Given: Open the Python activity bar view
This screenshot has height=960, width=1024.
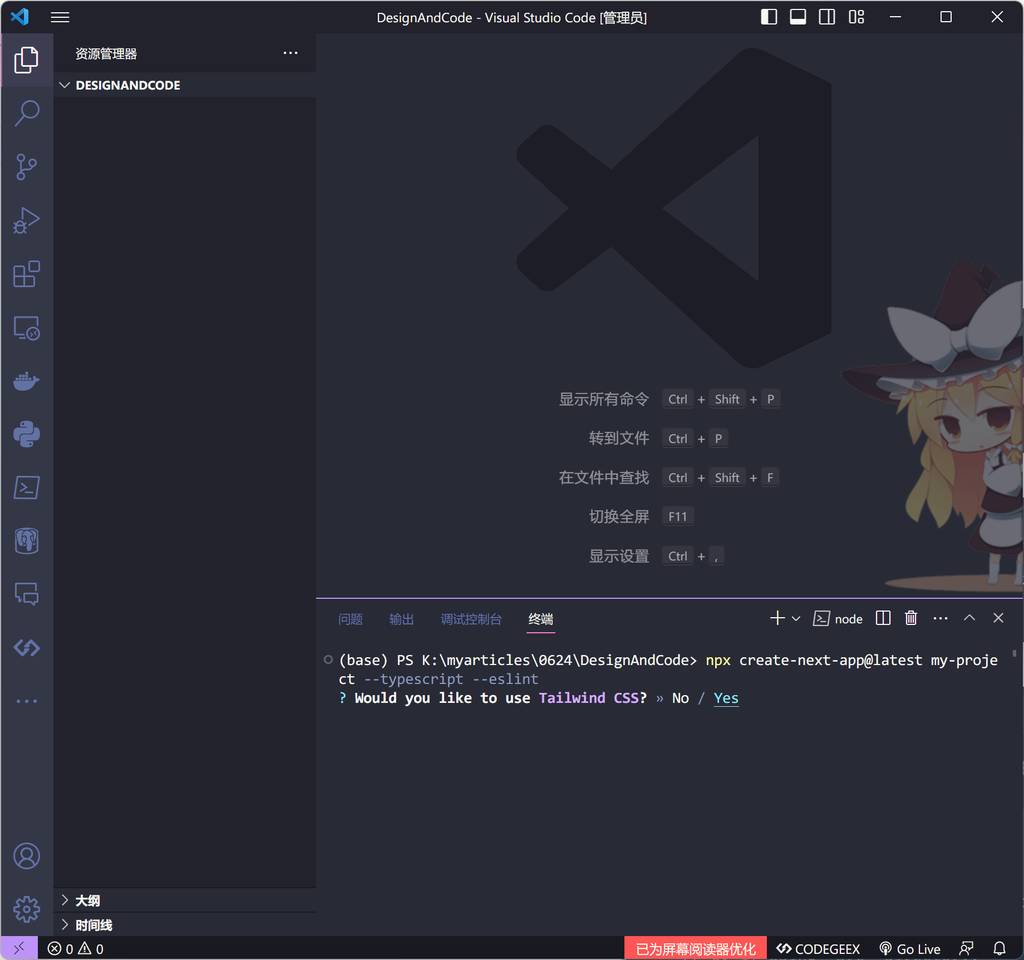Looking at the screenshot, I should (x=27, y=434).
